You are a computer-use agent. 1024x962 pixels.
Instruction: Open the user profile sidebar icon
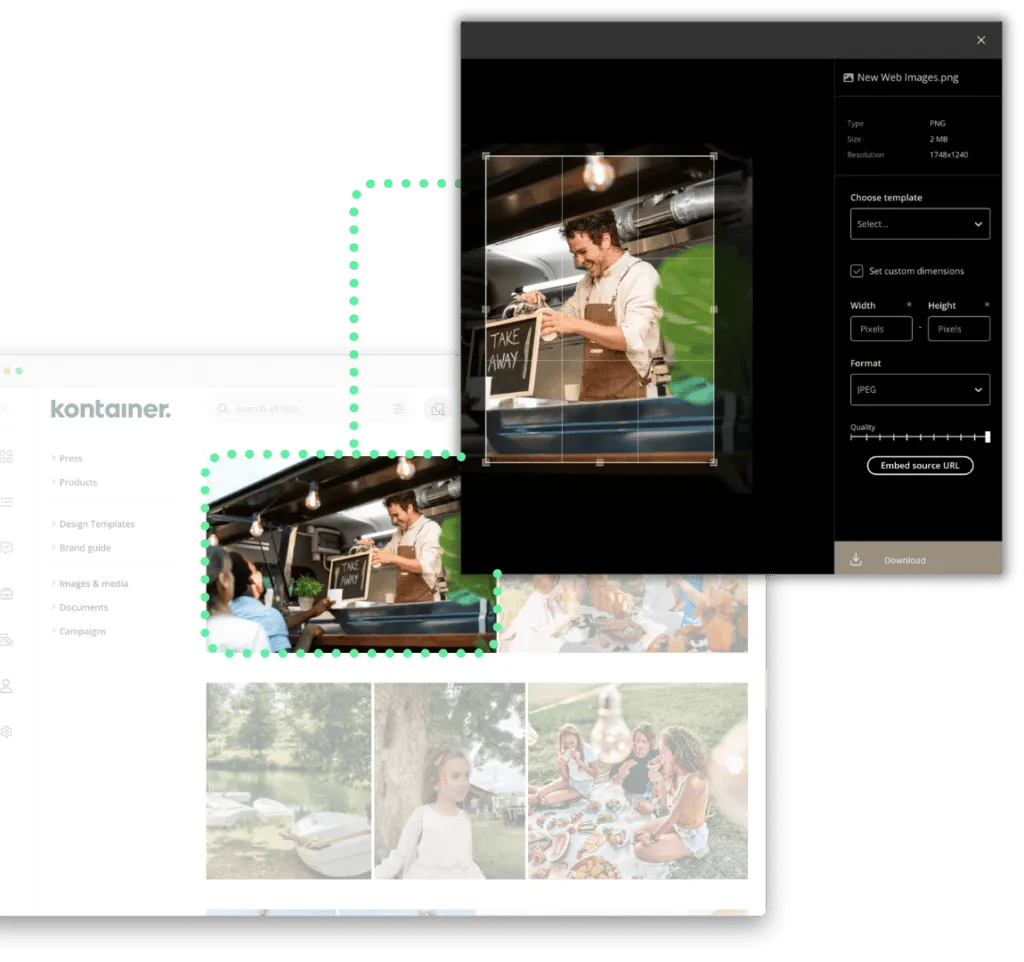click(x=7, y=686)
